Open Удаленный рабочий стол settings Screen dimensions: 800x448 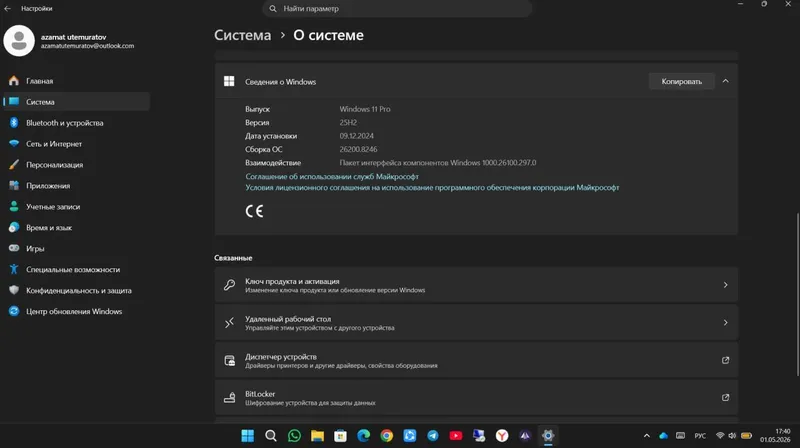[476, 322]
